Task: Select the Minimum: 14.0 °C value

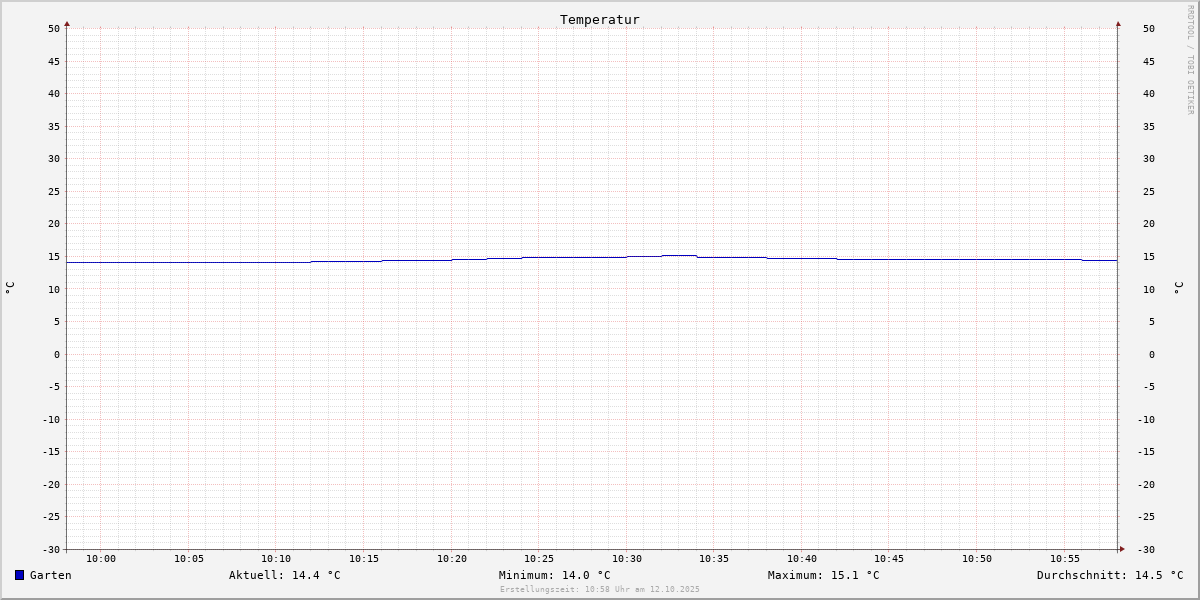Action: [x=555, y=575]
